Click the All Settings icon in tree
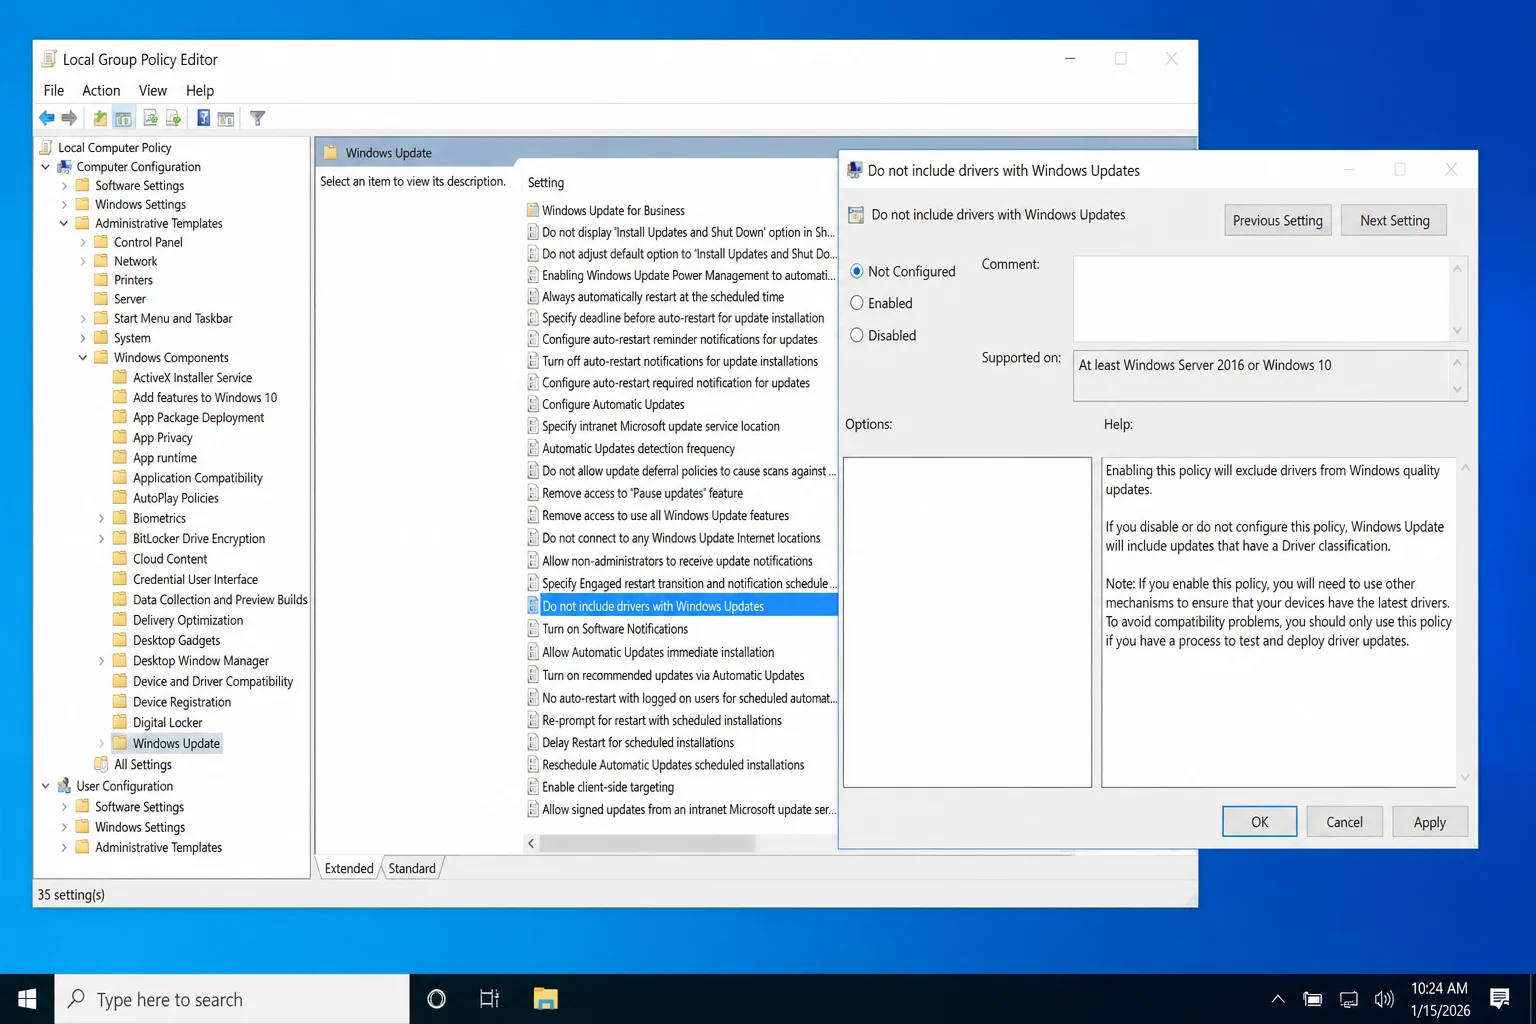 [101, 764]
